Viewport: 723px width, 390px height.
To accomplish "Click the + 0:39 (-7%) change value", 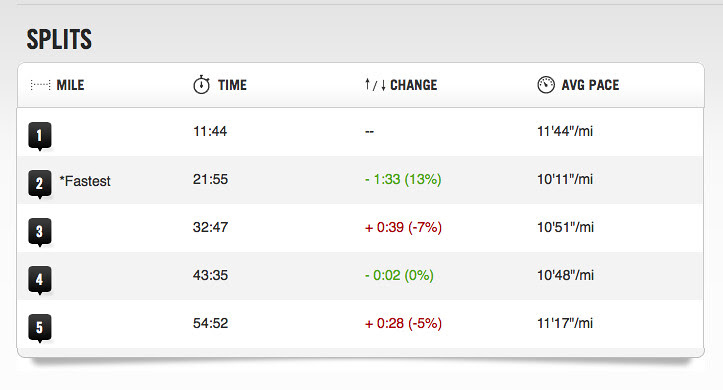I will point(403,227).
